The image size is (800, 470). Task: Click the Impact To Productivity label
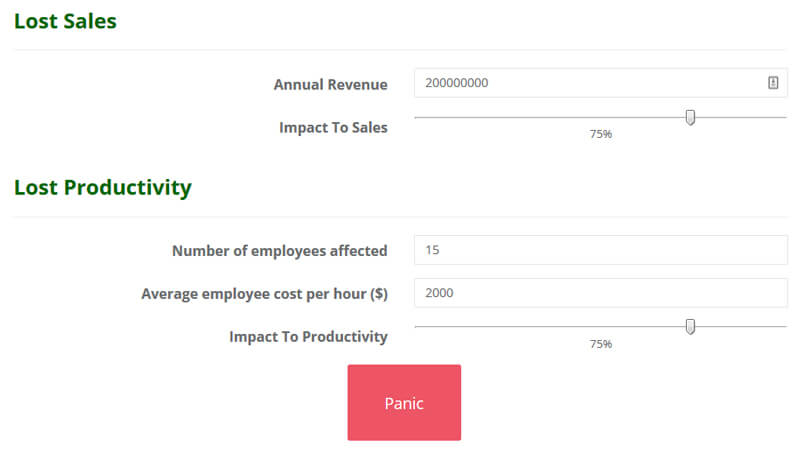[308, 337]
